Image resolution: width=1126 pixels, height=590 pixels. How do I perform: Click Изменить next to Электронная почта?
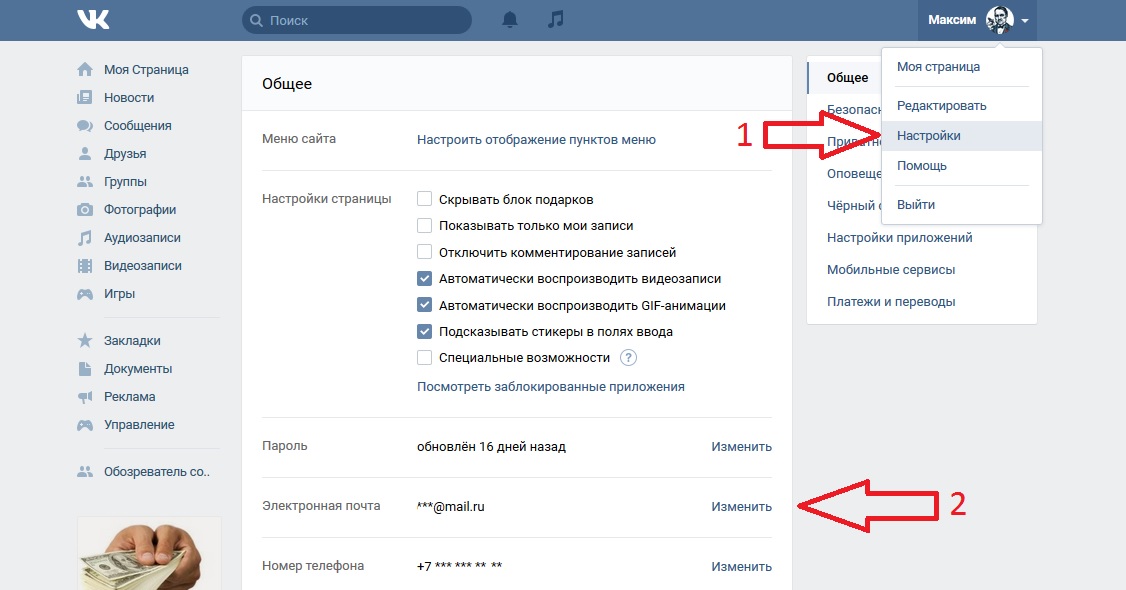741,507
